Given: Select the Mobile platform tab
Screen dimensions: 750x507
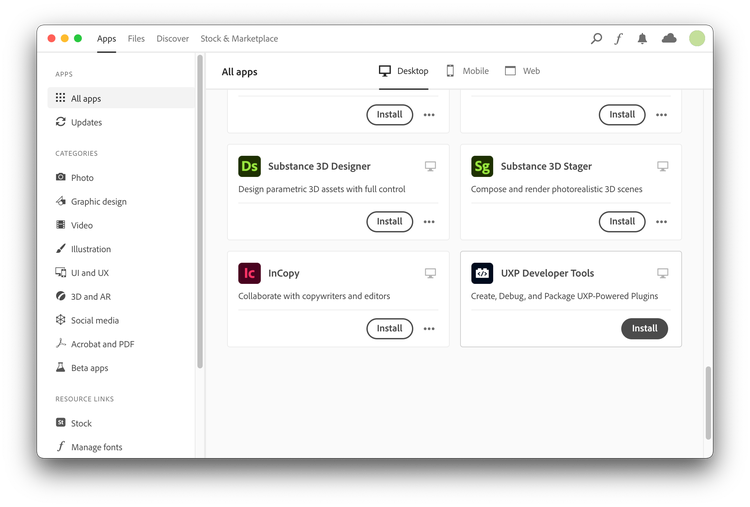Looking at the screenshot, I should pos(468,71).
